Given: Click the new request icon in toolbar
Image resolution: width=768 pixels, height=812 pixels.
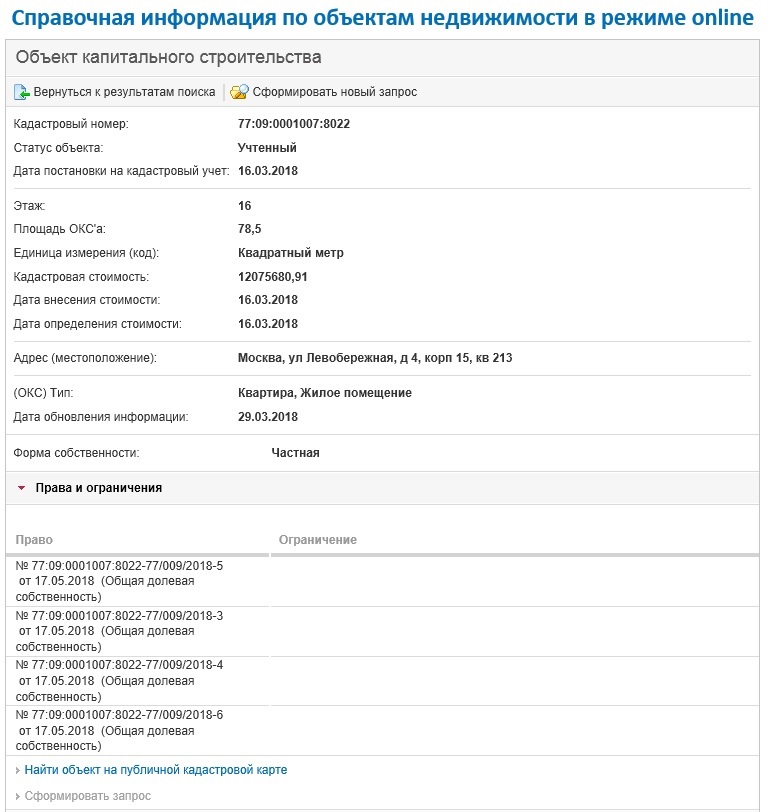Looking at the screenshot, I should click(x=239, y=92).
